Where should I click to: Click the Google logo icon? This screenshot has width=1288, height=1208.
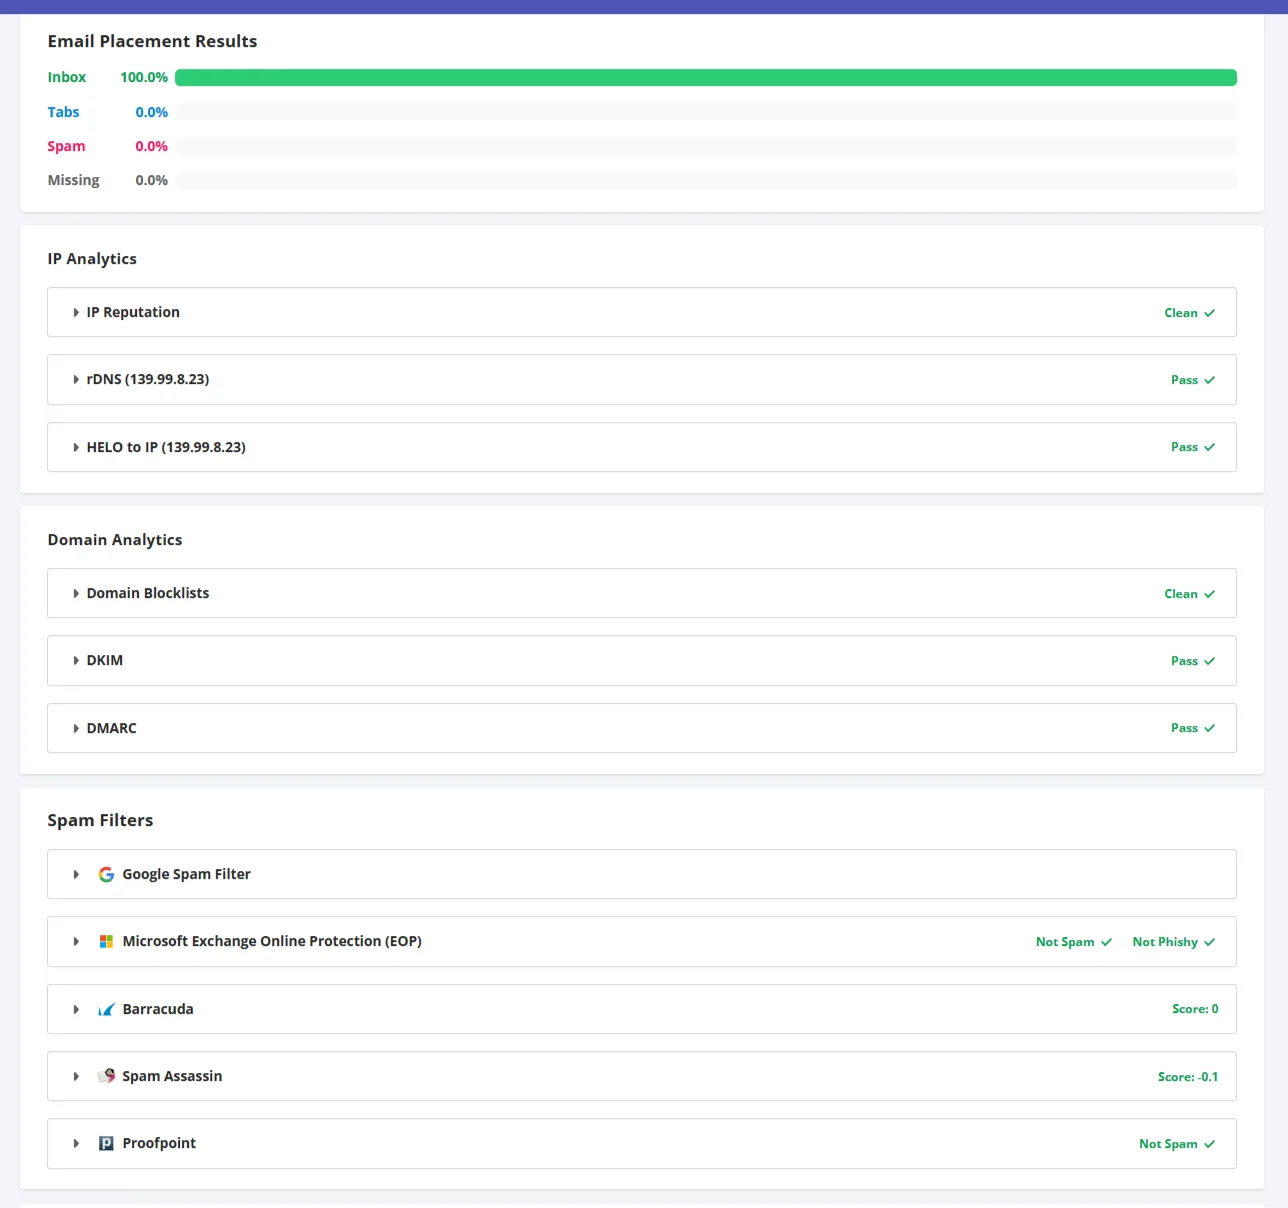click(x=106, y=874)
